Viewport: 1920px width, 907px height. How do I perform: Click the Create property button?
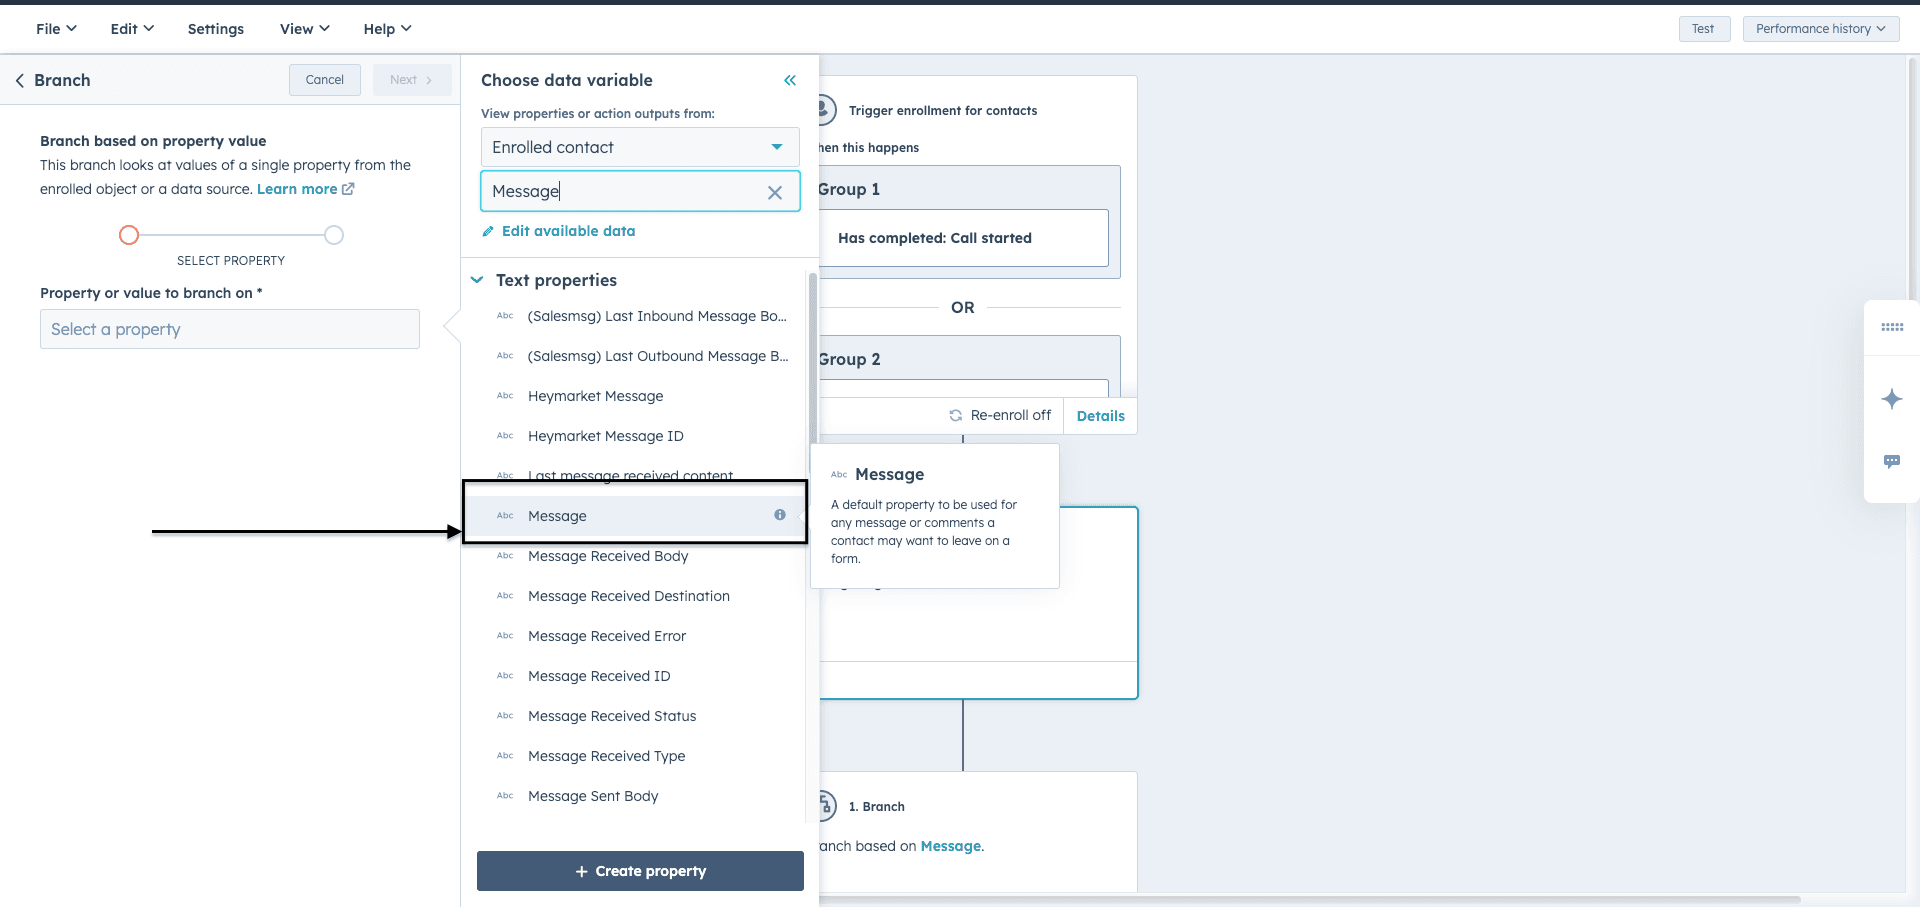coord(640,871)
